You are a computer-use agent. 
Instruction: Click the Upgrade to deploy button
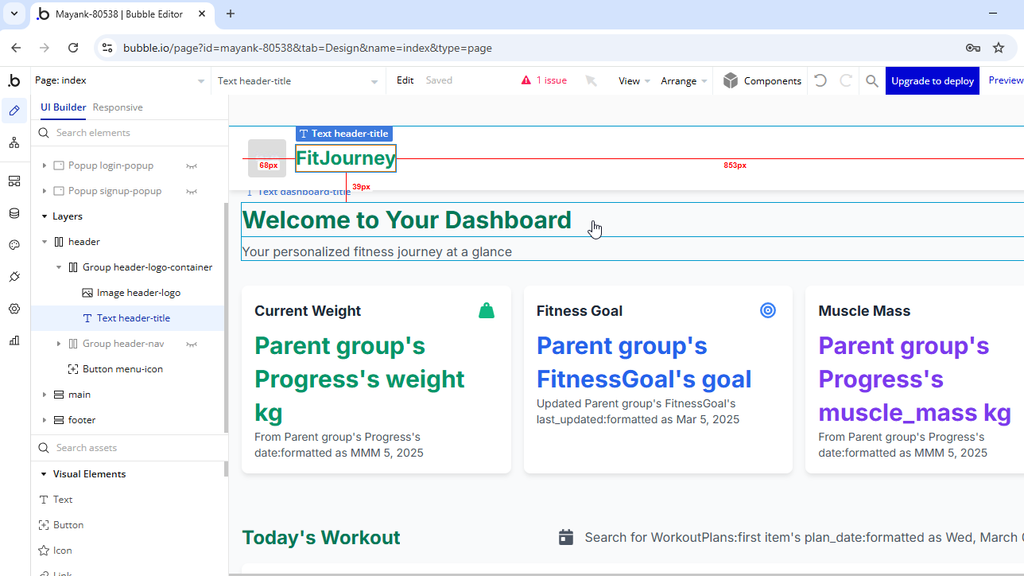pos(933,81)
